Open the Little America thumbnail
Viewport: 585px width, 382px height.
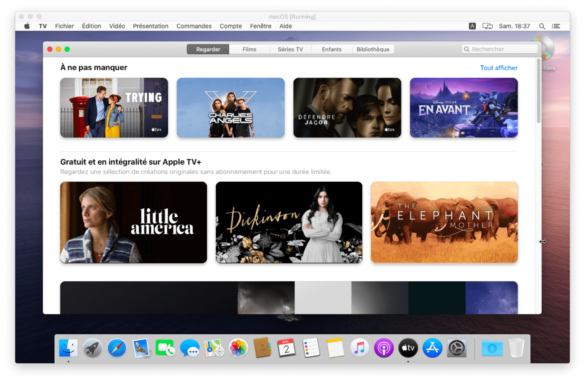[134, 222]
